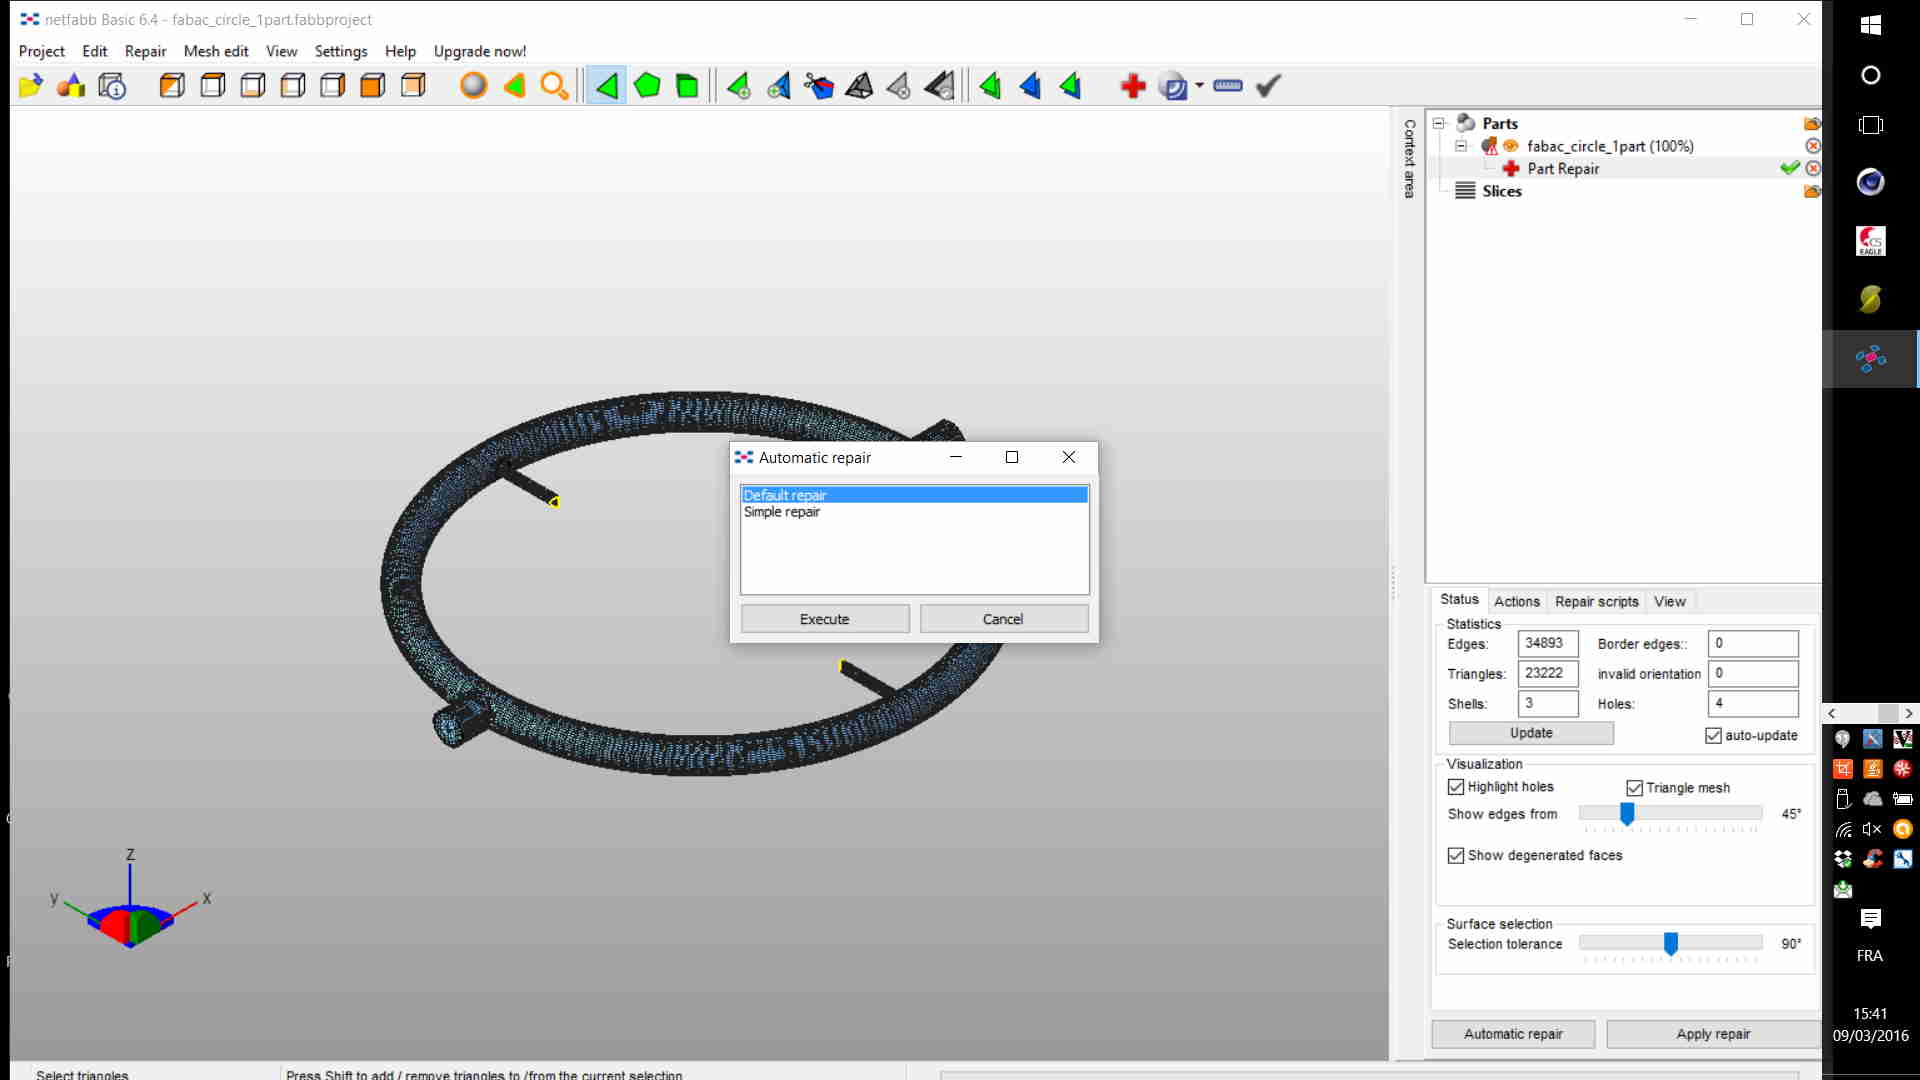Uncheck the auto-update checkbox
Screen dimensions: 1920x1080
pos(1713,736)
